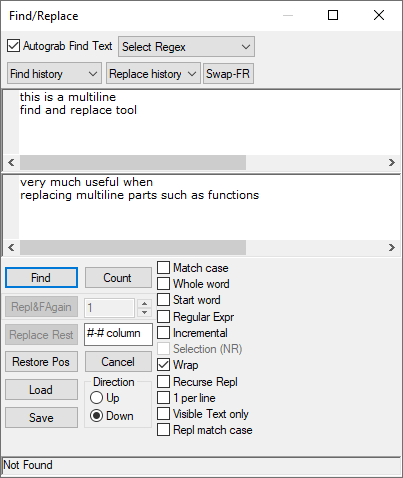Click the Count button
Screen dimensions: 403x478
coord(118,277)
